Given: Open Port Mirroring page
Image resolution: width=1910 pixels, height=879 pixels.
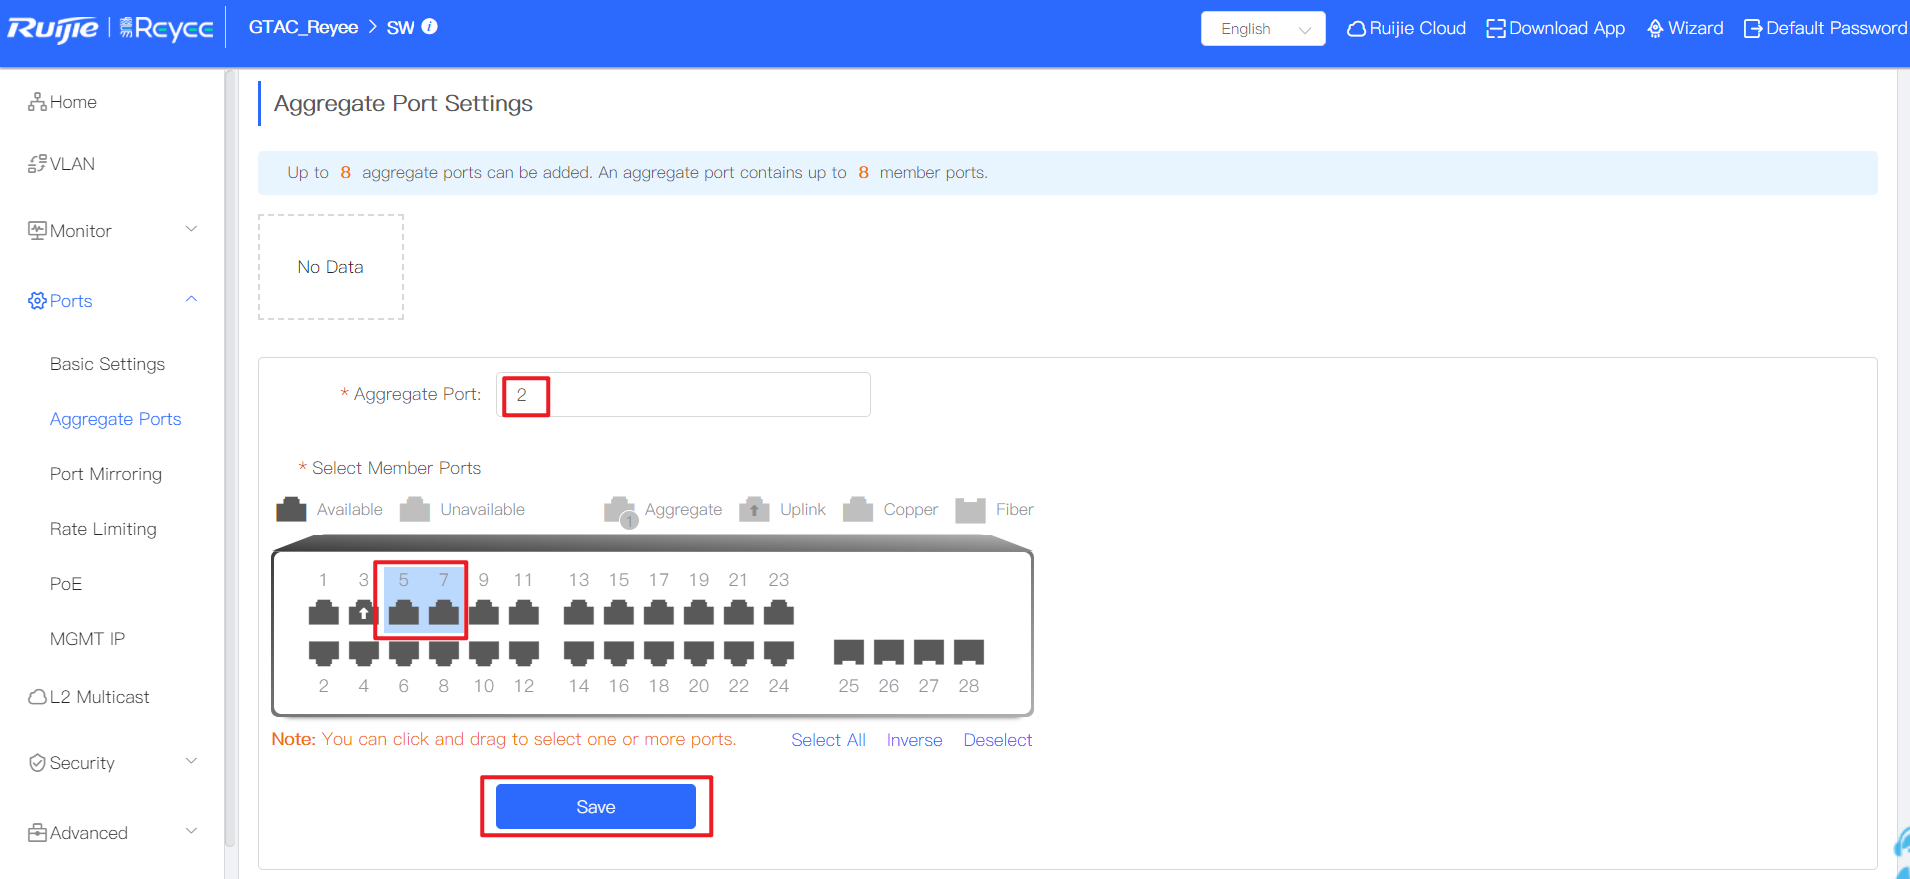Looking at the screenshot, I should click(105, 474).
